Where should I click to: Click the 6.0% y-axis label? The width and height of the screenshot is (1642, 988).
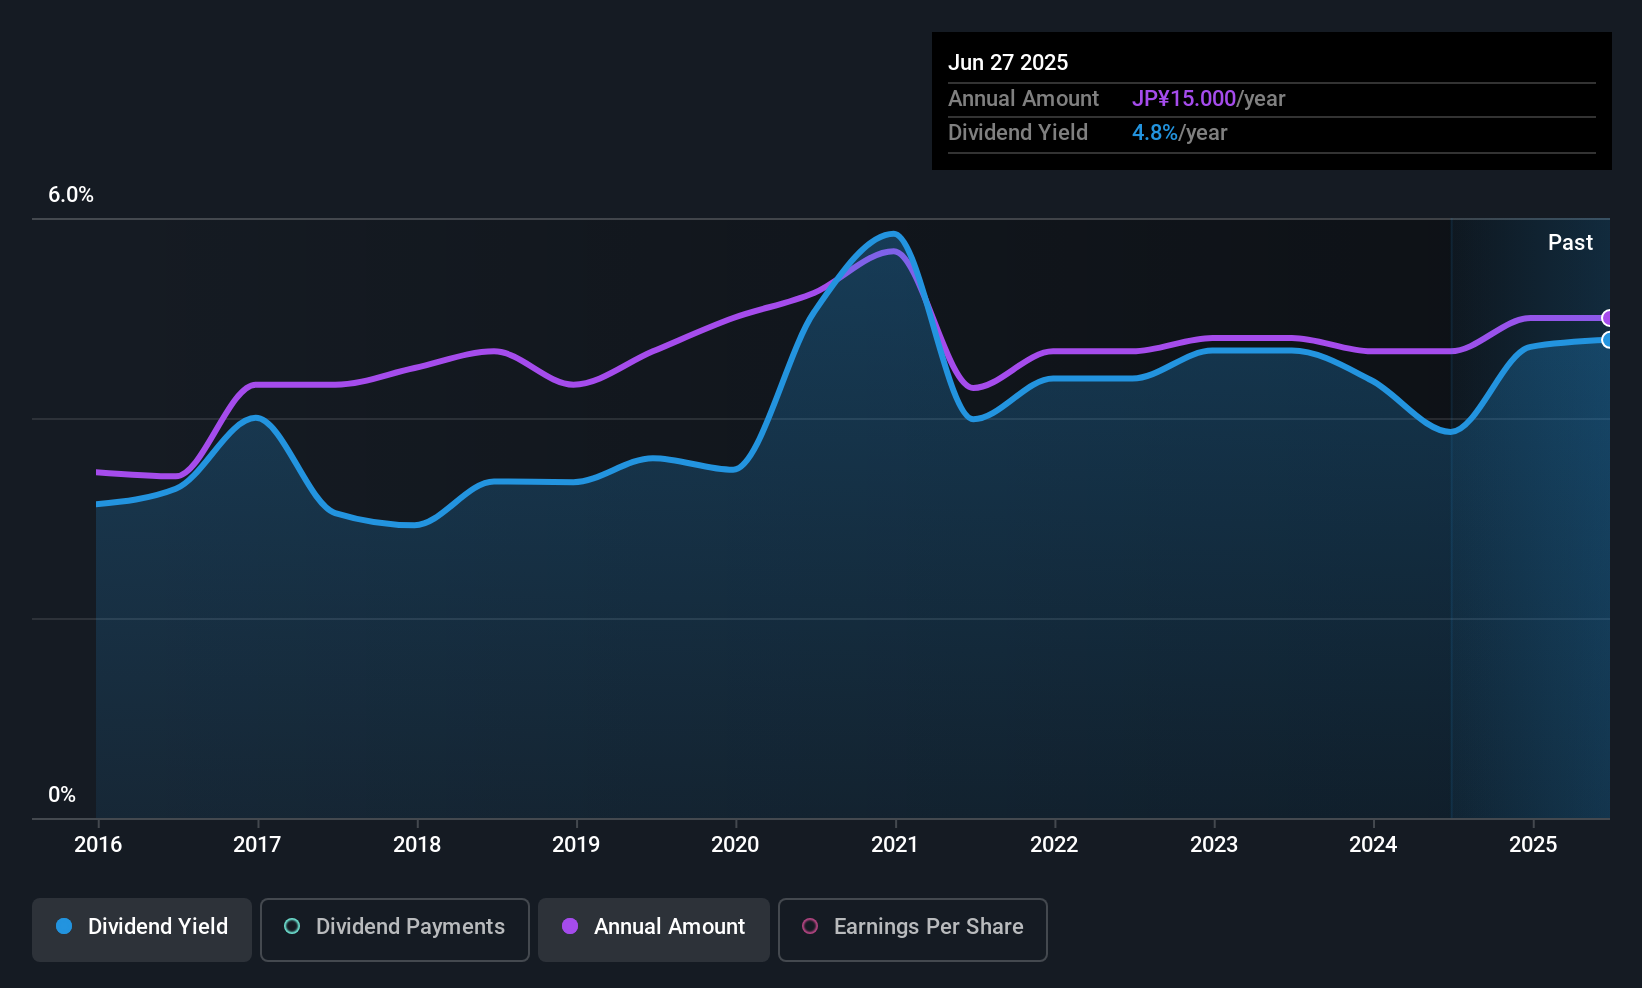[x=71, y=195]
